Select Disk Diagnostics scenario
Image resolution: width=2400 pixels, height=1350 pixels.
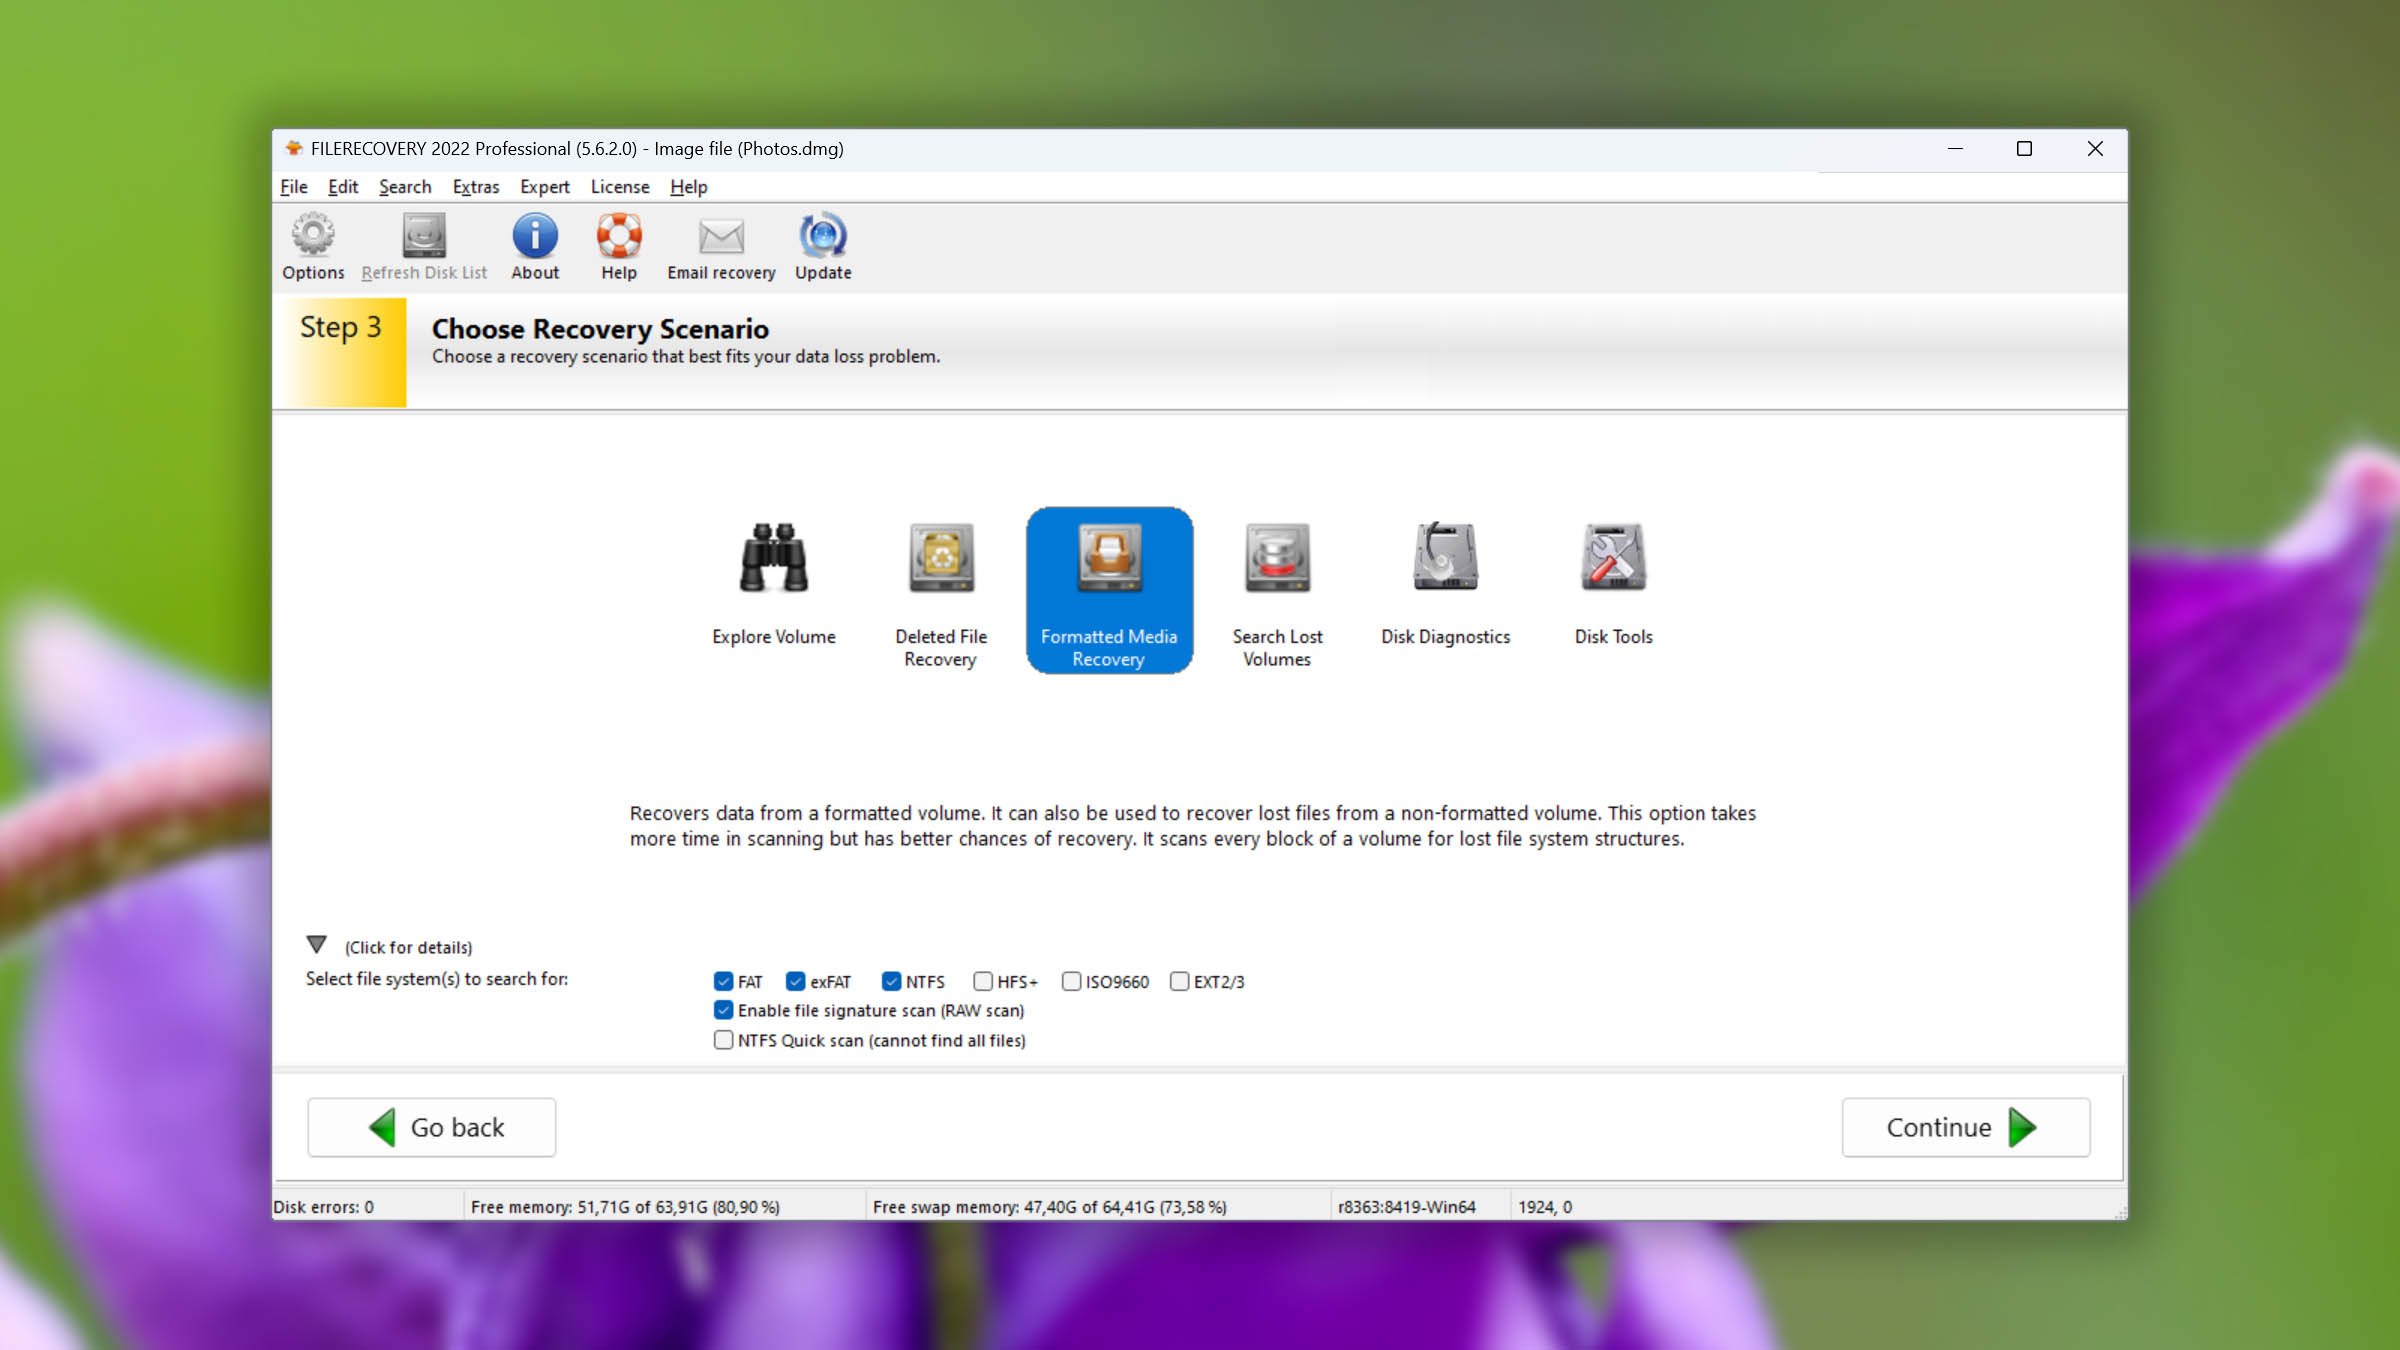[x=1445, y=590]
